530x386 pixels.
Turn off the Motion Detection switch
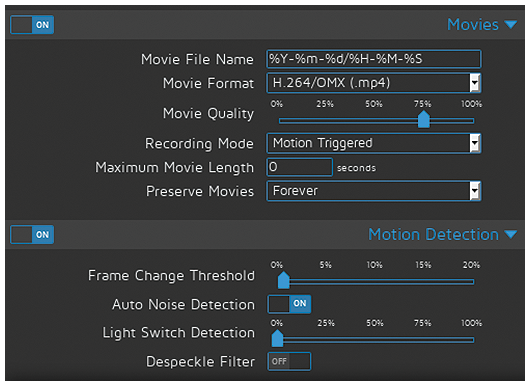(32, 235)
